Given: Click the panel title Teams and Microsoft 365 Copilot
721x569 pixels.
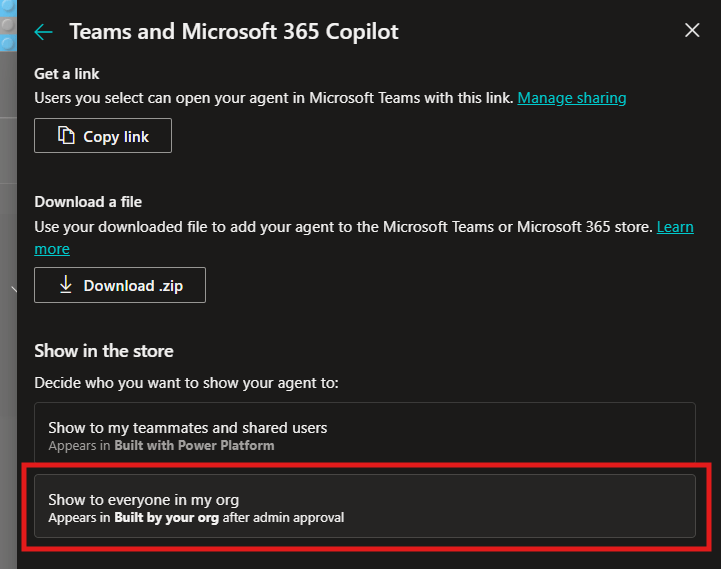Looking at the screenshot, I should (x=234, y=32).
